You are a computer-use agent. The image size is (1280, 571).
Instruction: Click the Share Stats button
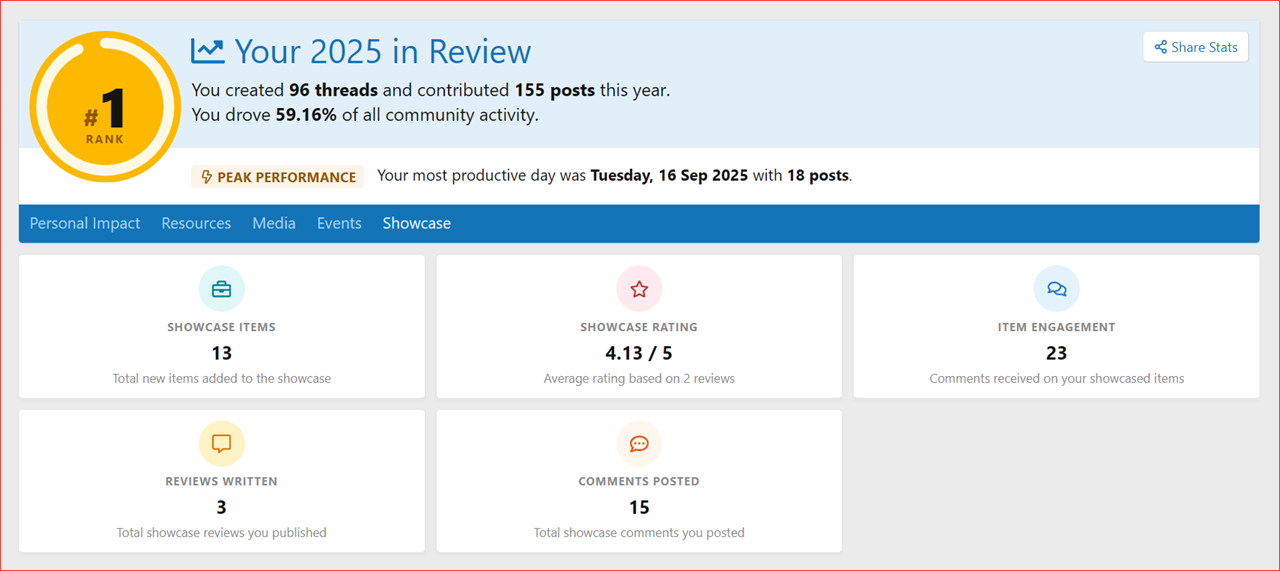pos(1196,47)
